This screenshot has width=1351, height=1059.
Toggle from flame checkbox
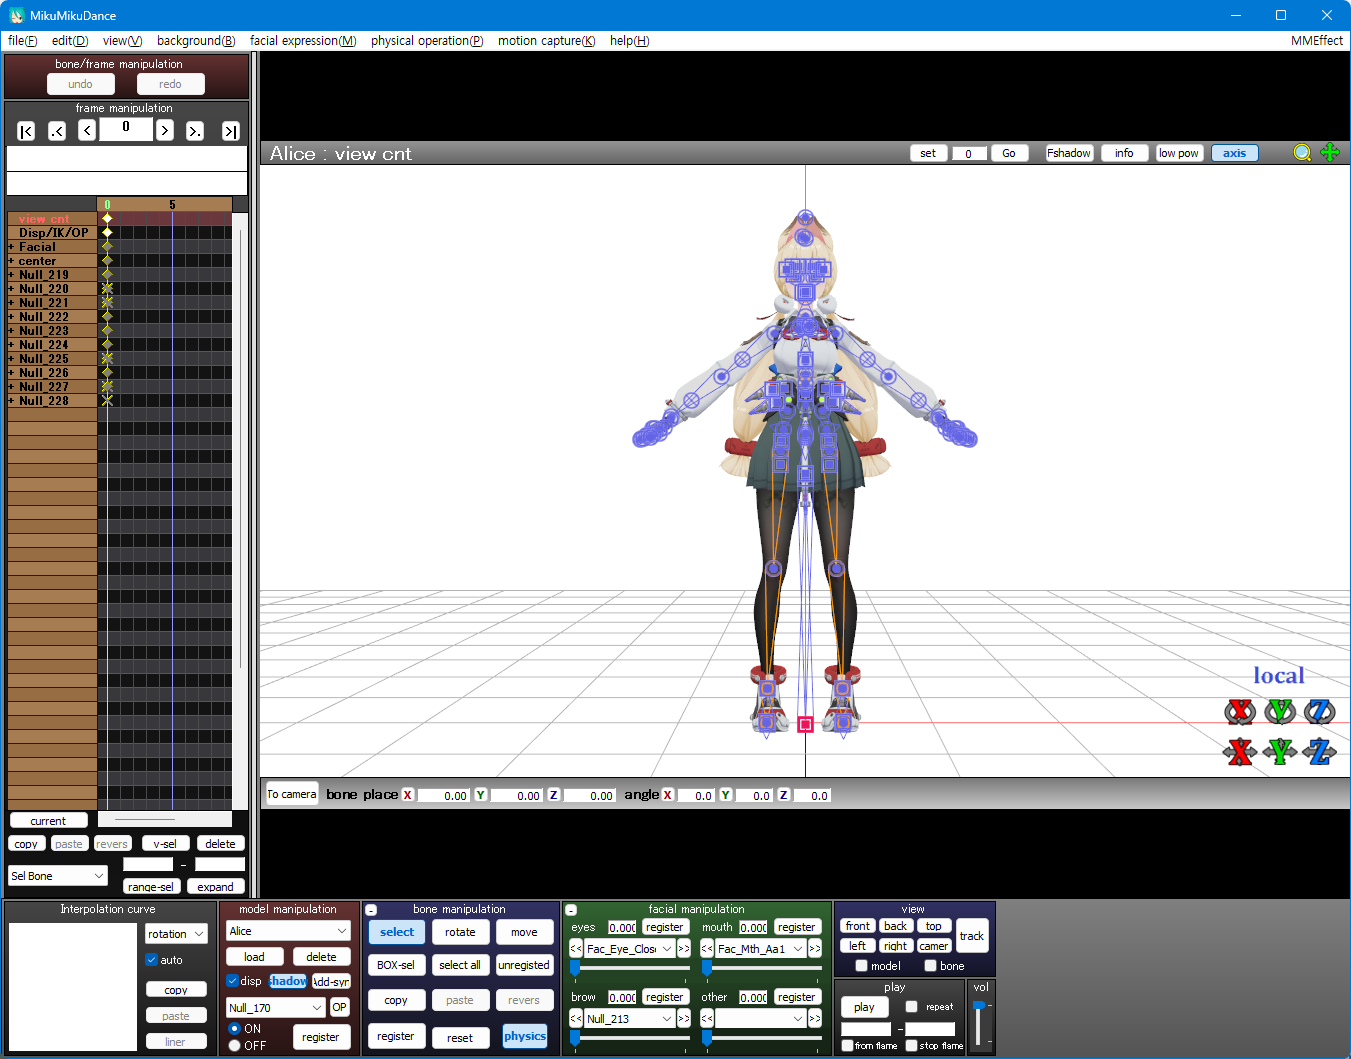coord(847,1046)
